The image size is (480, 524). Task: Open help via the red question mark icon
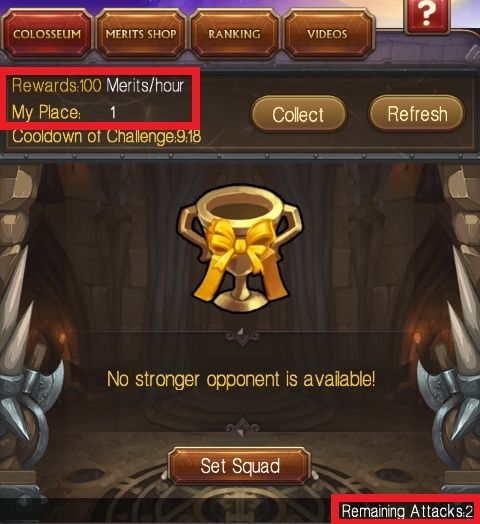coord(426,15)
